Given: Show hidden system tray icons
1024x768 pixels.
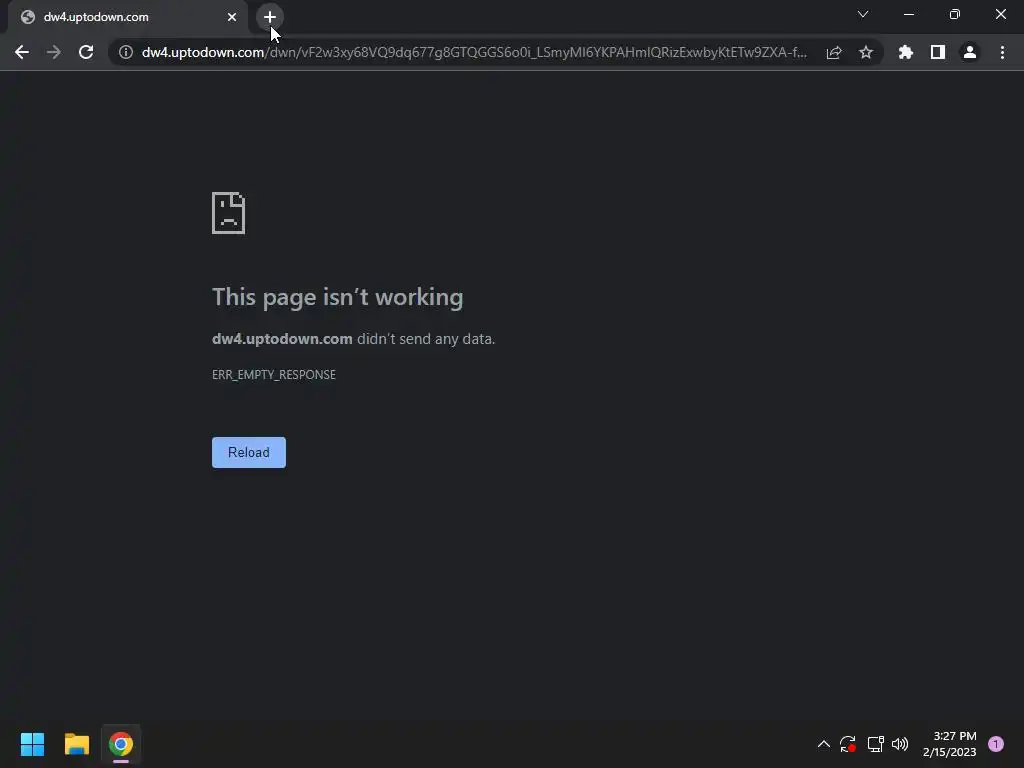Looking at the screenshot, I should pos(824,744).
